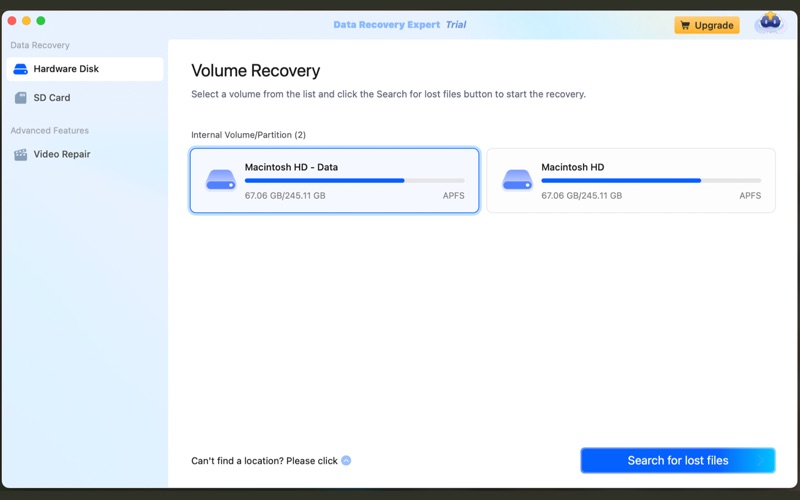Click the 67.06 GB/245.11 GB text under Macintosh HD
This screenshot has height=500, width=800.
[x=582, y=195]
